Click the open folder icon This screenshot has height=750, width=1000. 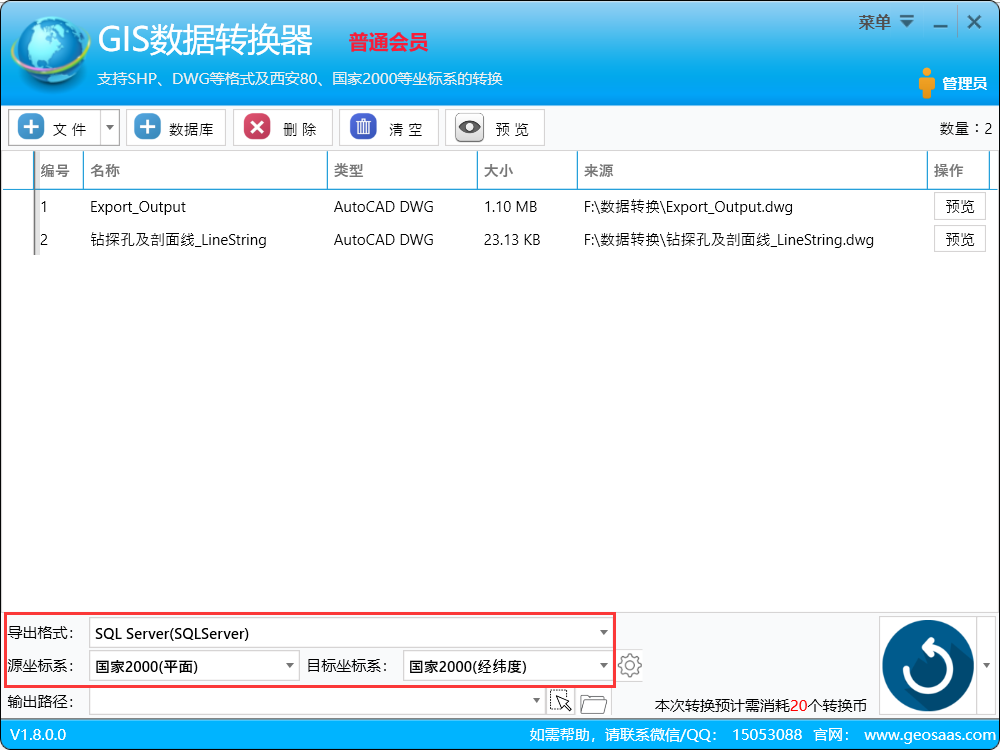click(x=594, y=703)
